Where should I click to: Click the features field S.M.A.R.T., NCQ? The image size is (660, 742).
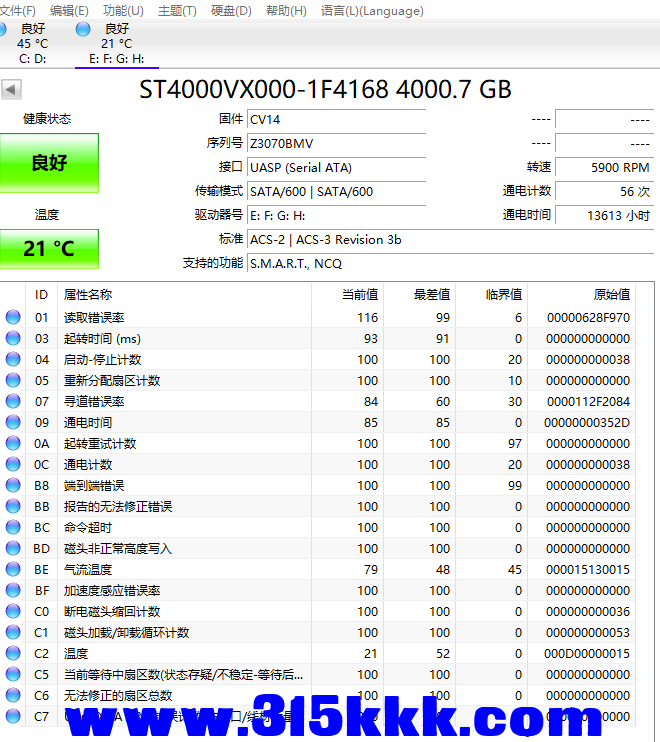(x=450, y=264)
